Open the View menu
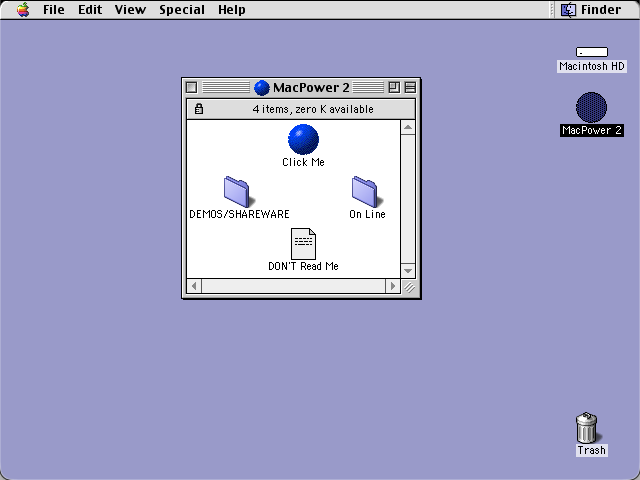The image size is (640, 480). (130, 9)
